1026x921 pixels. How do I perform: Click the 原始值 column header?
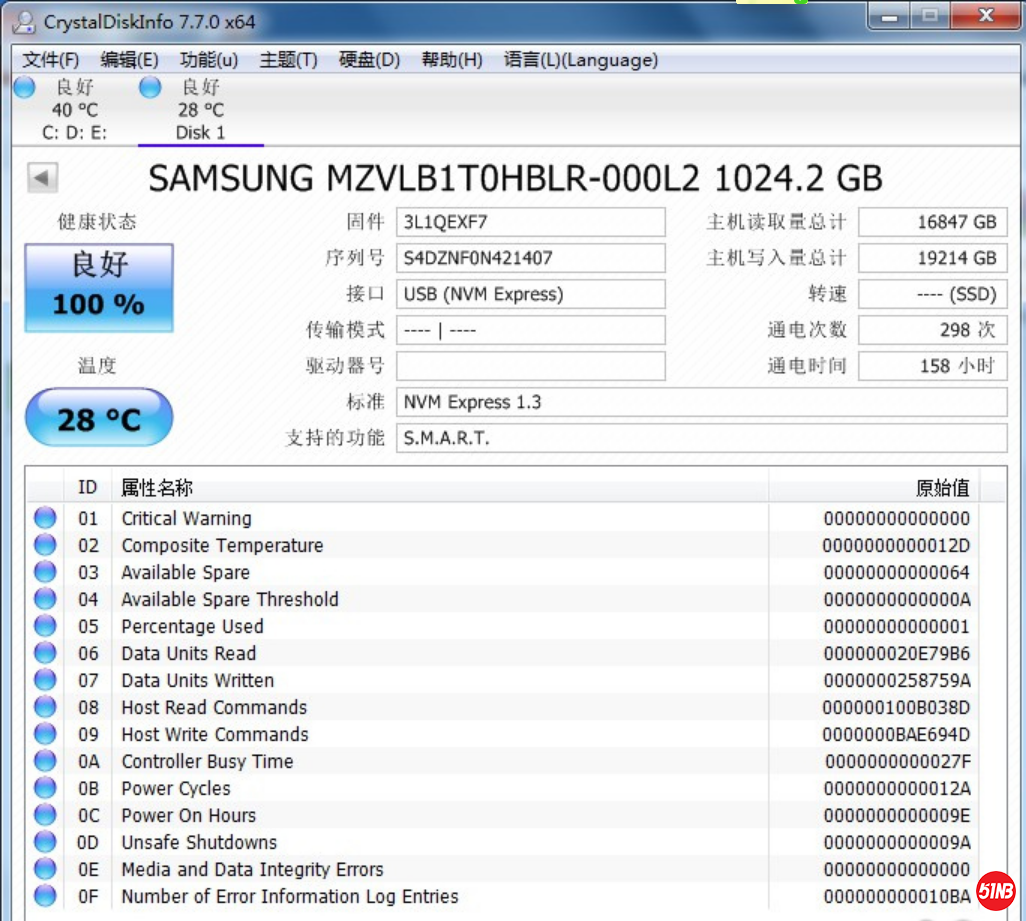tap(942, 487)
